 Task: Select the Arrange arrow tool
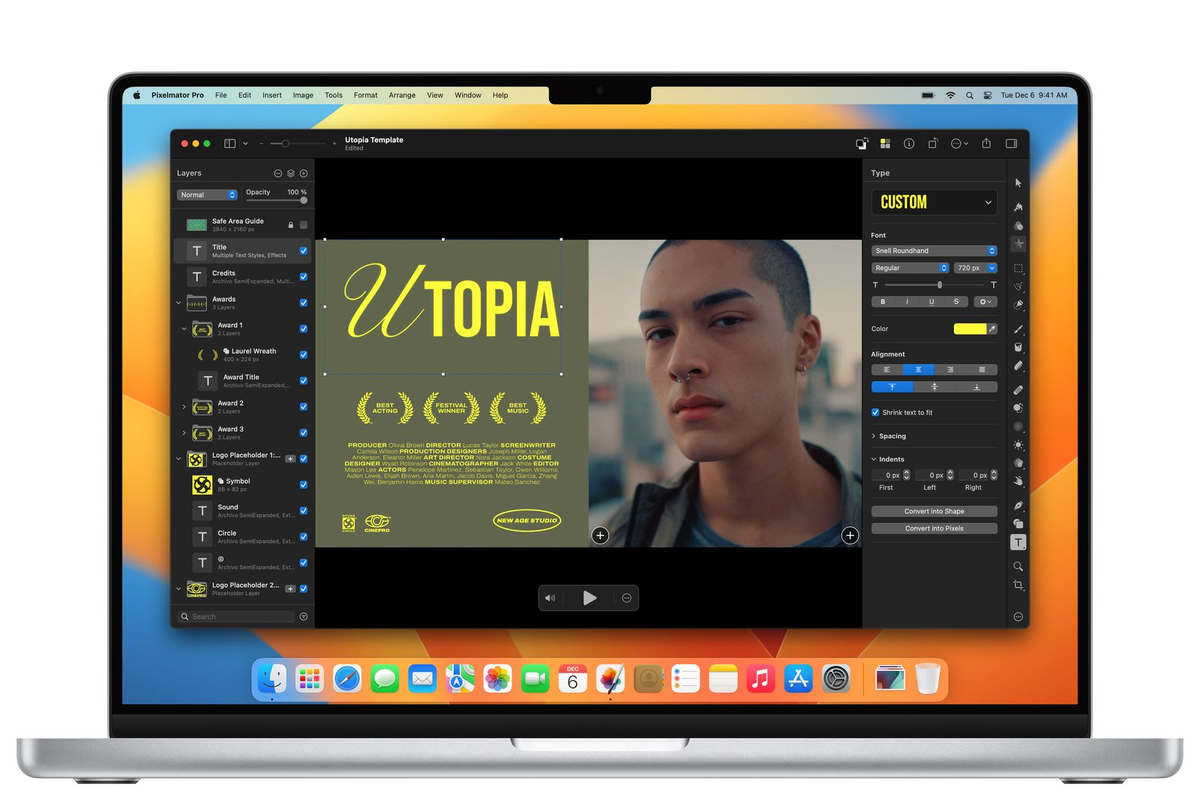pos(1018,183)
